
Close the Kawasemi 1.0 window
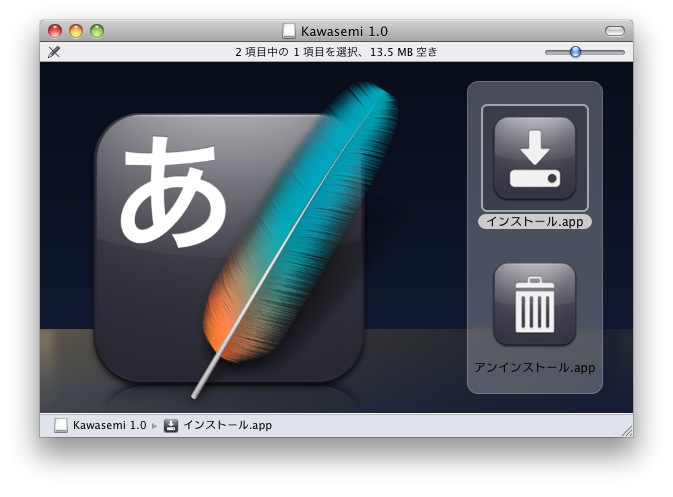(x=55, y=31)
